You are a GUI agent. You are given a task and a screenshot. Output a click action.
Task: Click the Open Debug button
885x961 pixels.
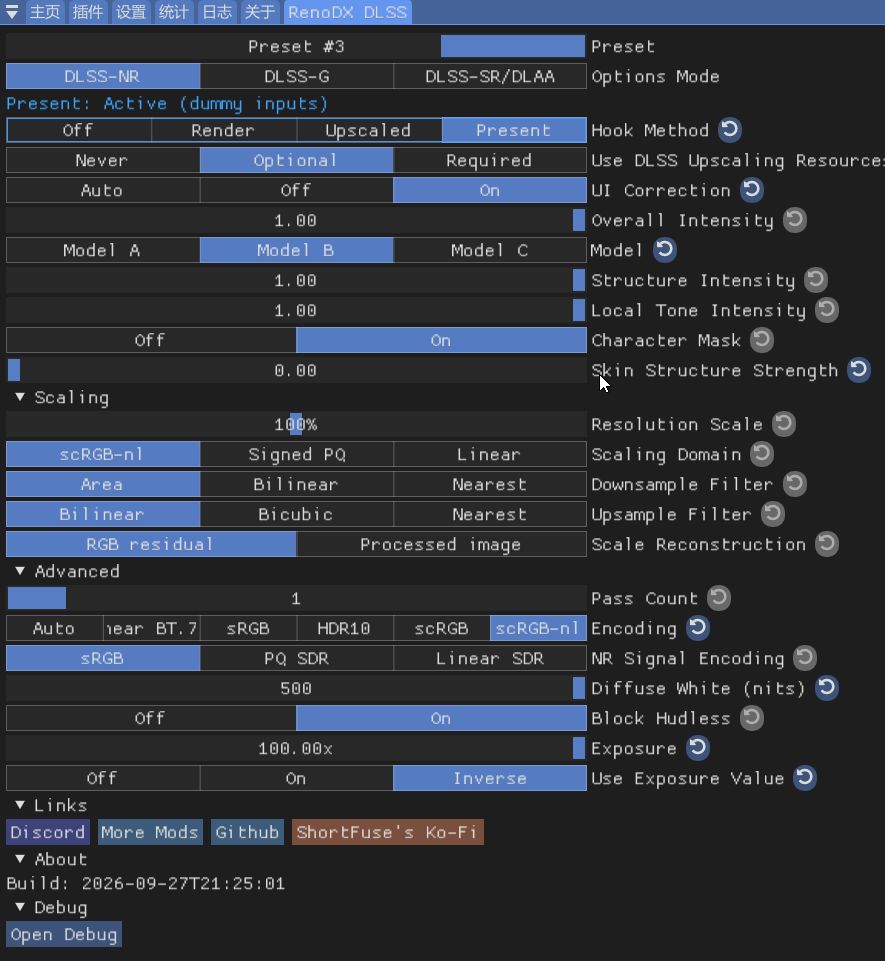(64, 935)
